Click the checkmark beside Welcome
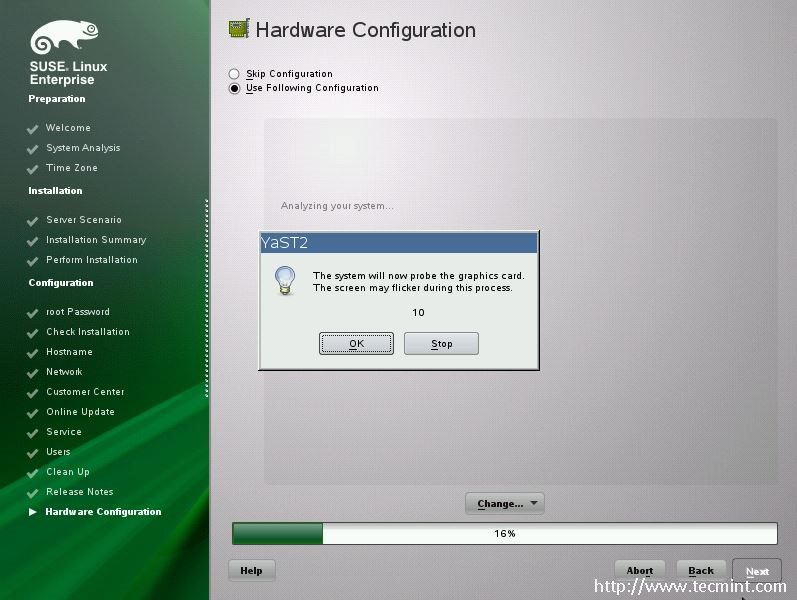 [x=33, y=129]
